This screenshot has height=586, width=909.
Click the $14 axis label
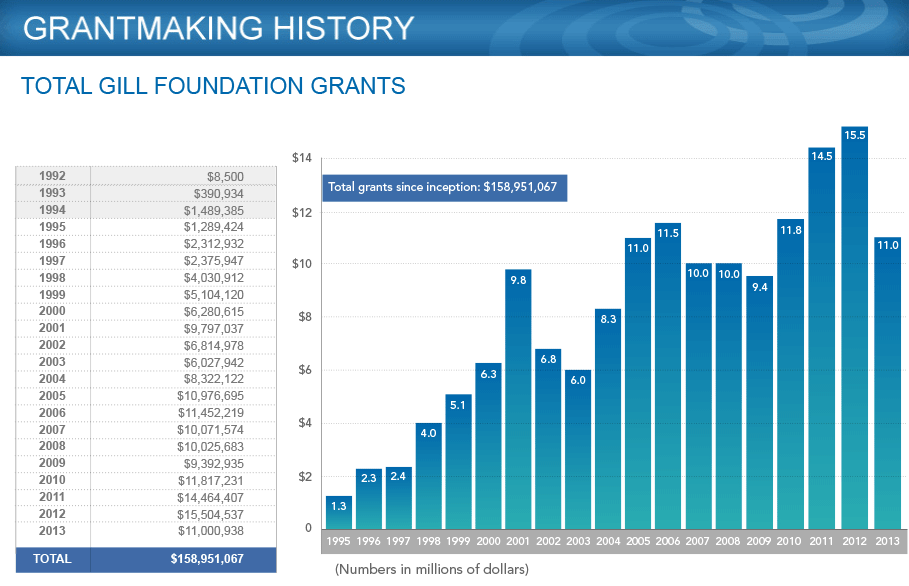point(302,158)
